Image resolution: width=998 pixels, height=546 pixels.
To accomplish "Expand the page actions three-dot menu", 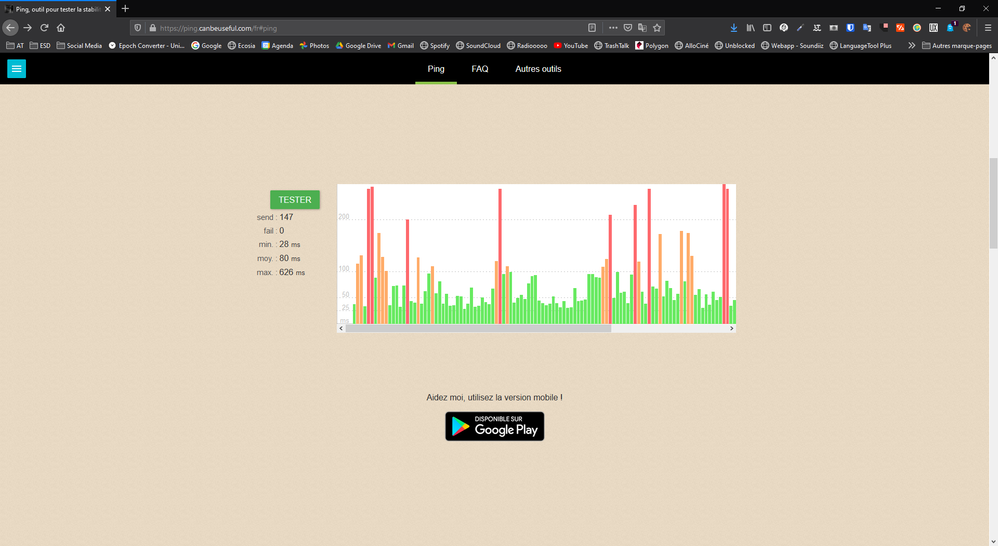I will [613, 28].
